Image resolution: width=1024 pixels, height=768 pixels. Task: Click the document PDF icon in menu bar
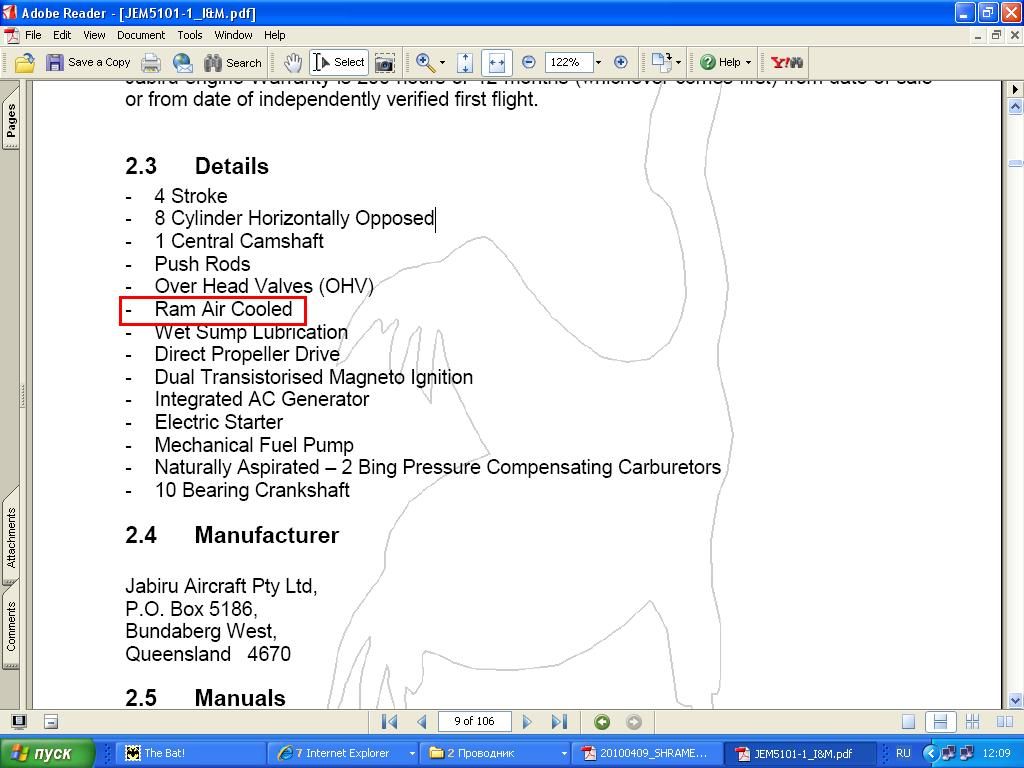point(11,35)
